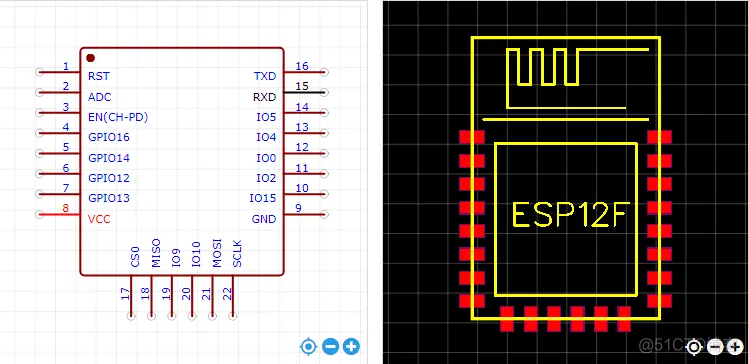Click the IO0 pin label
Image resolution: width=748 pixels, height=364 pixels.
pyautogui.click(x=266, y=158)
